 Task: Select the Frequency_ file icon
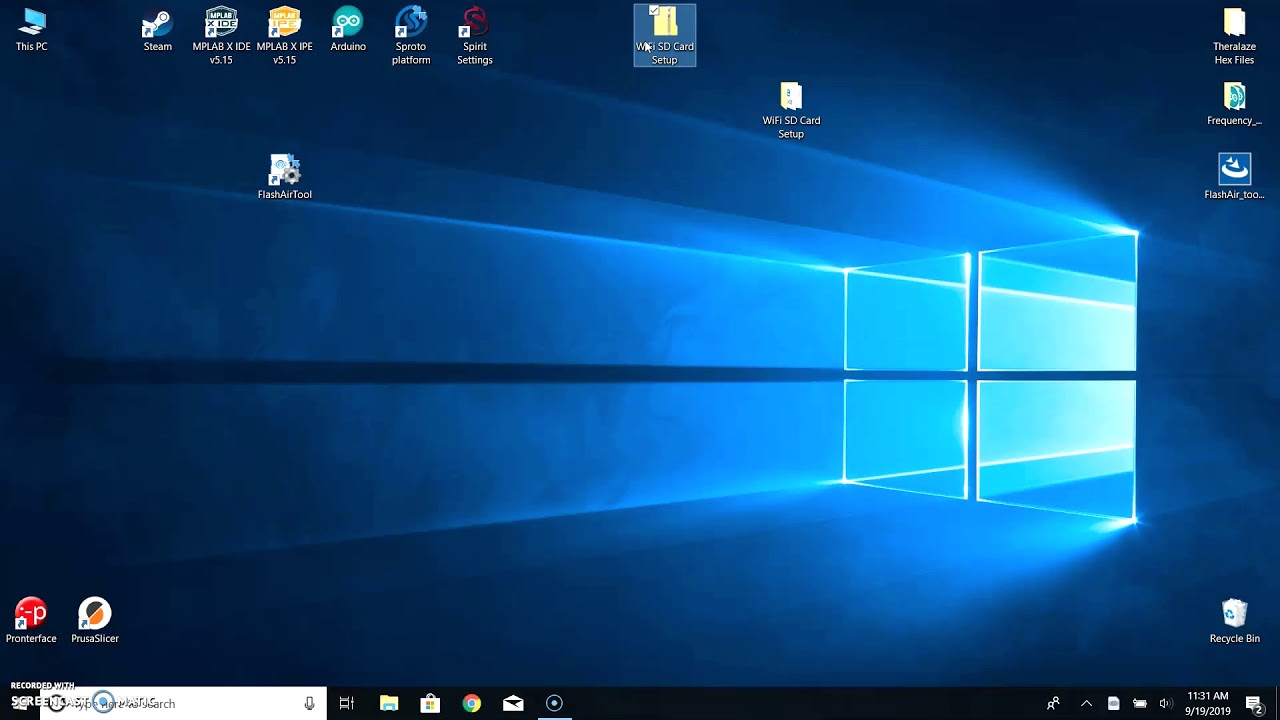pos(1234,104)
